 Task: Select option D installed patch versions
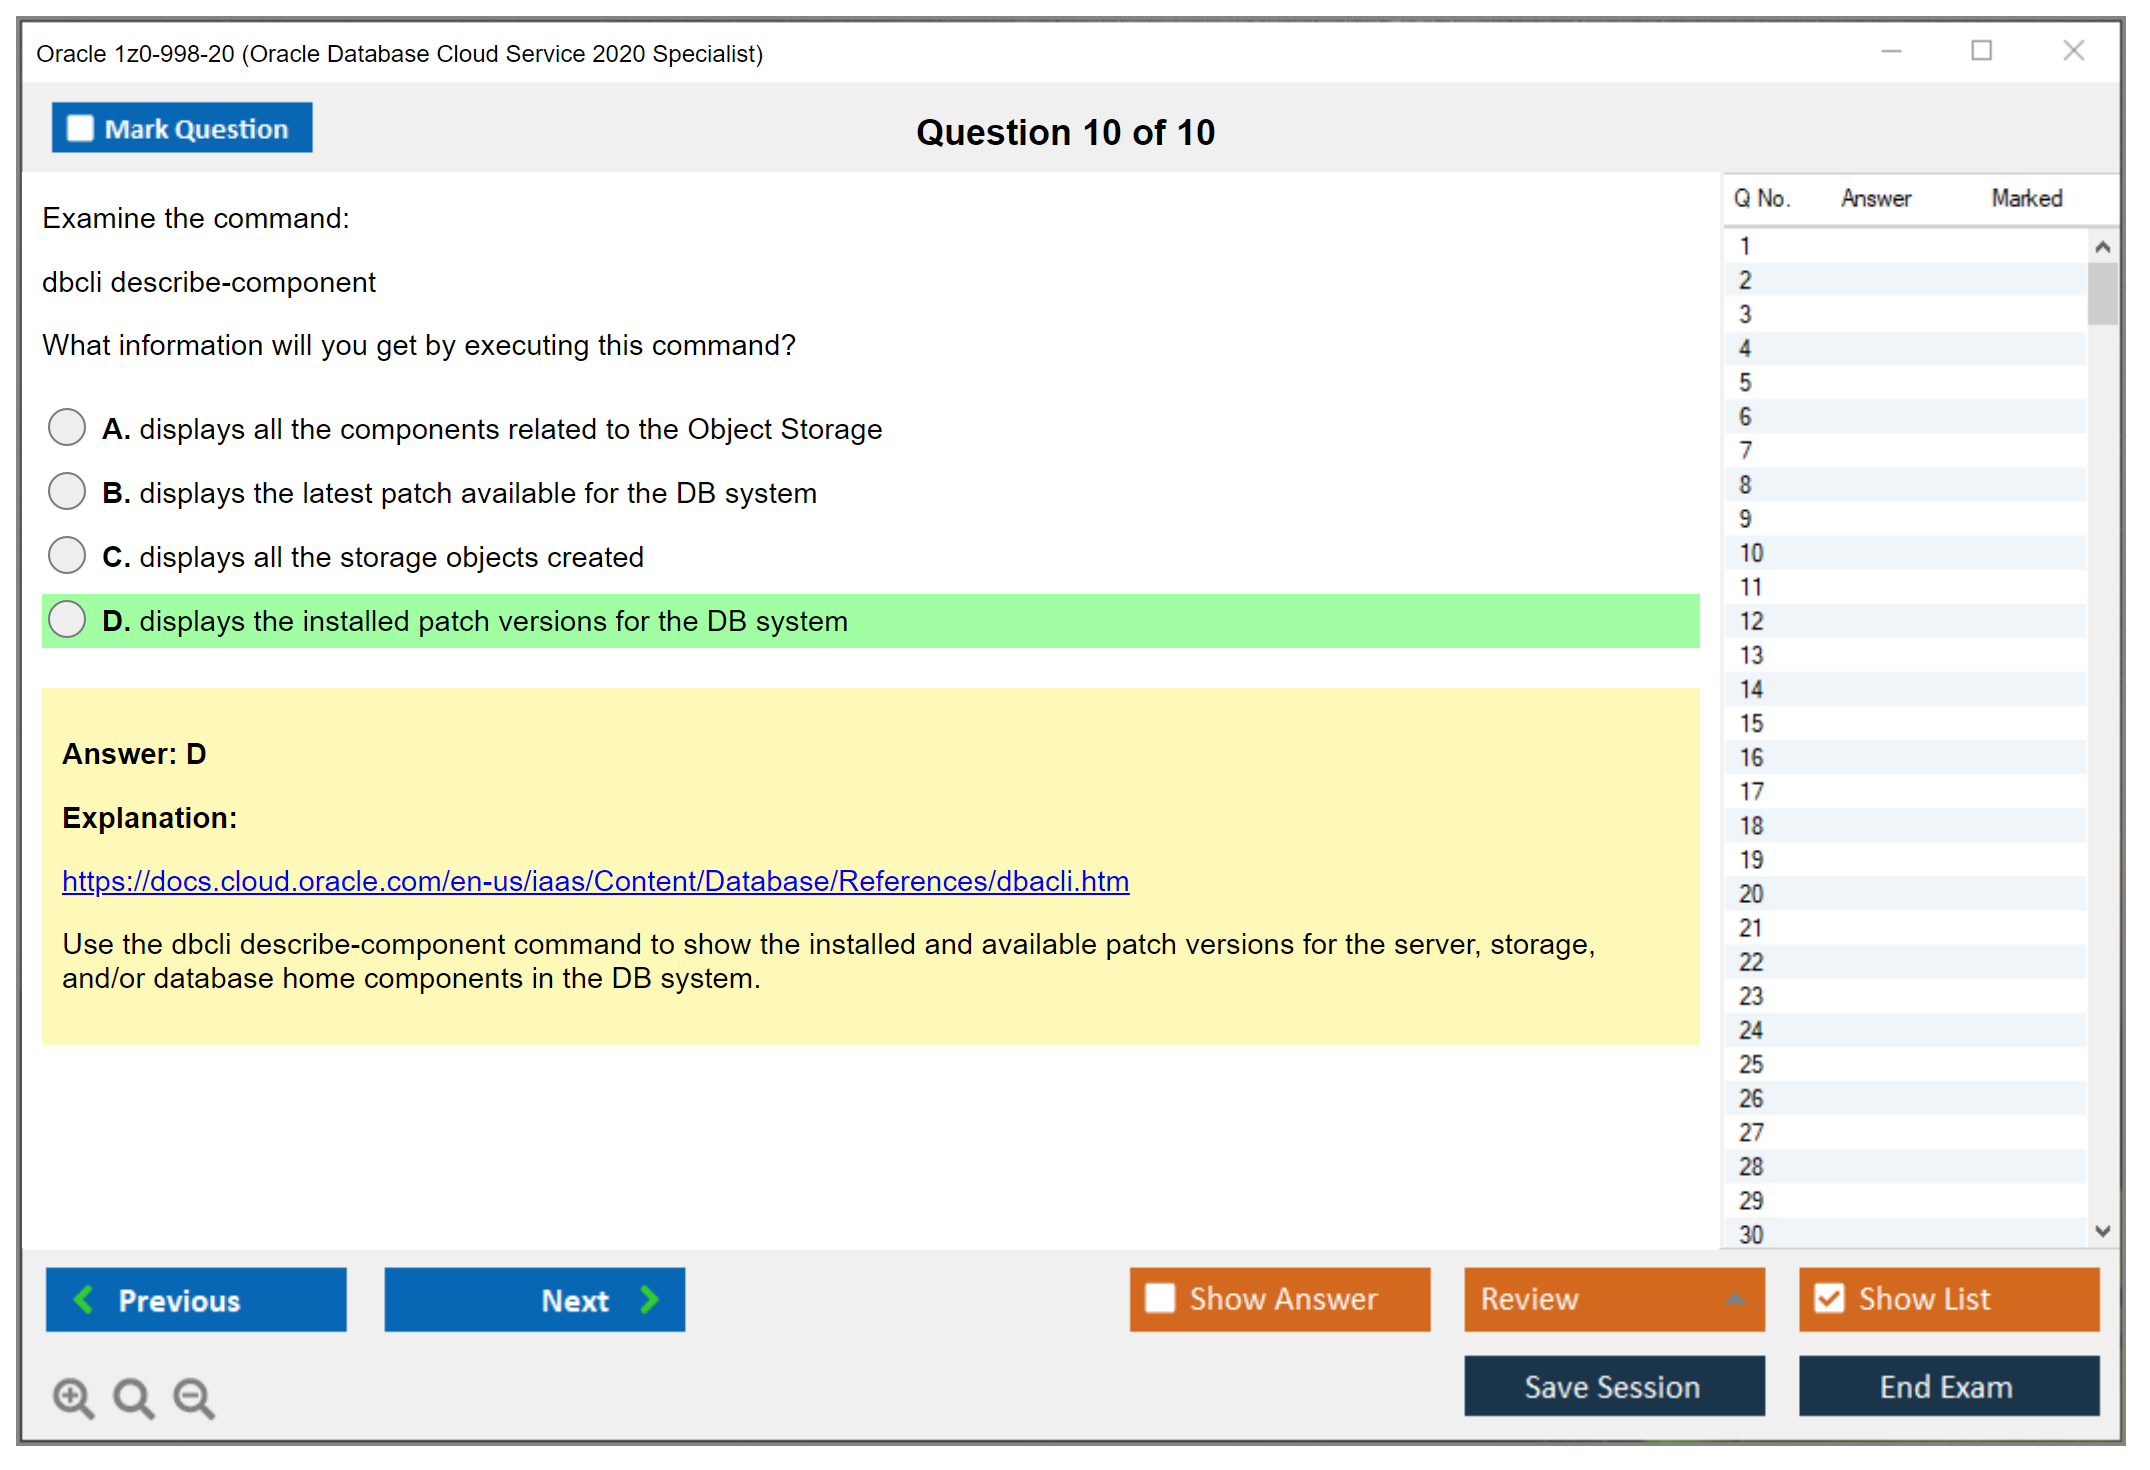tap(67, 619)
